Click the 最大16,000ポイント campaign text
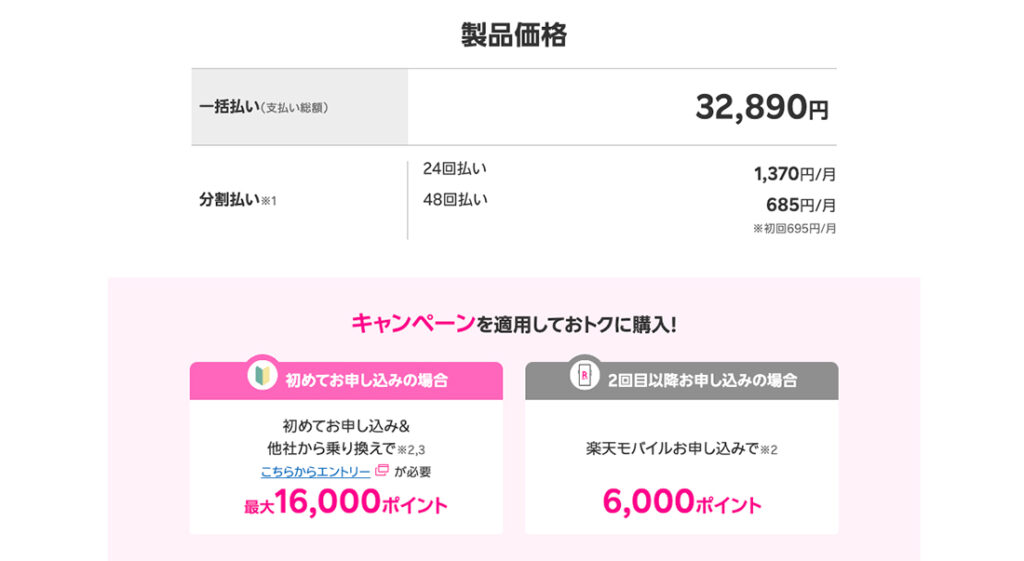Viewport: 1024px width, 561px height. [x=346, y=503]
